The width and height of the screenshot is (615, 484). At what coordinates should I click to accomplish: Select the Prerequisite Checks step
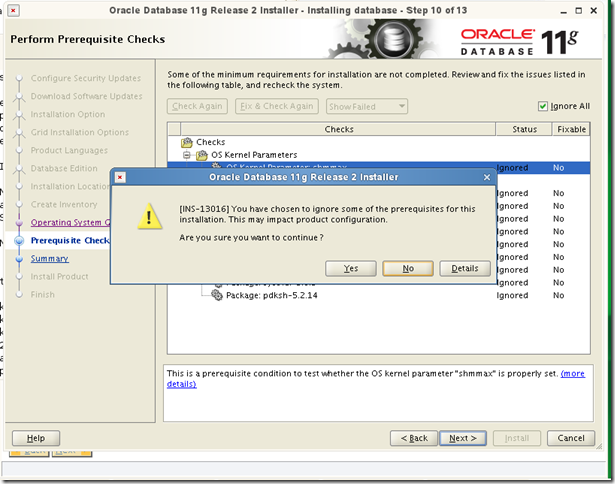70,240
